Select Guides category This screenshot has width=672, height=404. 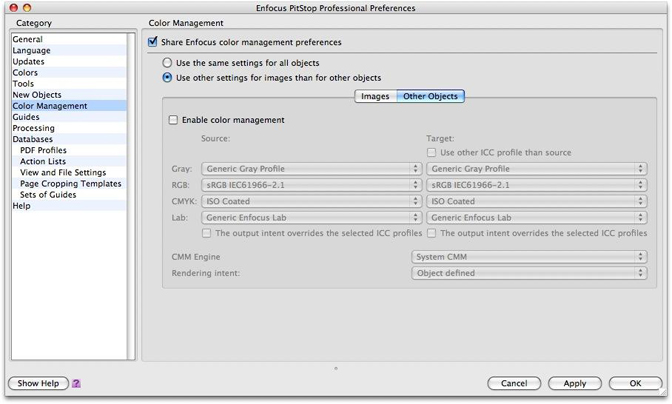69,117
